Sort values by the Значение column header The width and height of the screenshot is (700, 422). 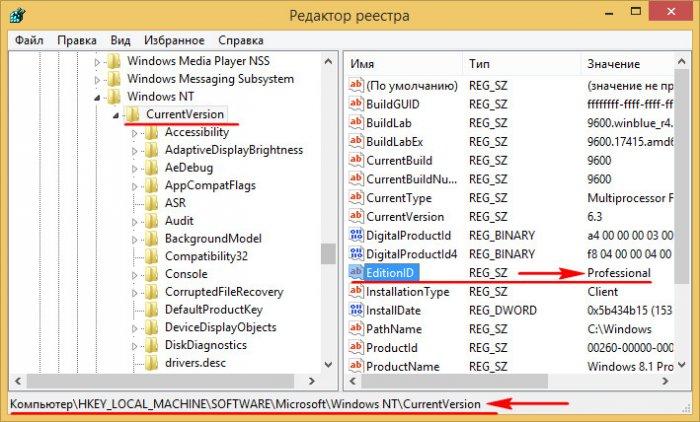tap(627, 64)
